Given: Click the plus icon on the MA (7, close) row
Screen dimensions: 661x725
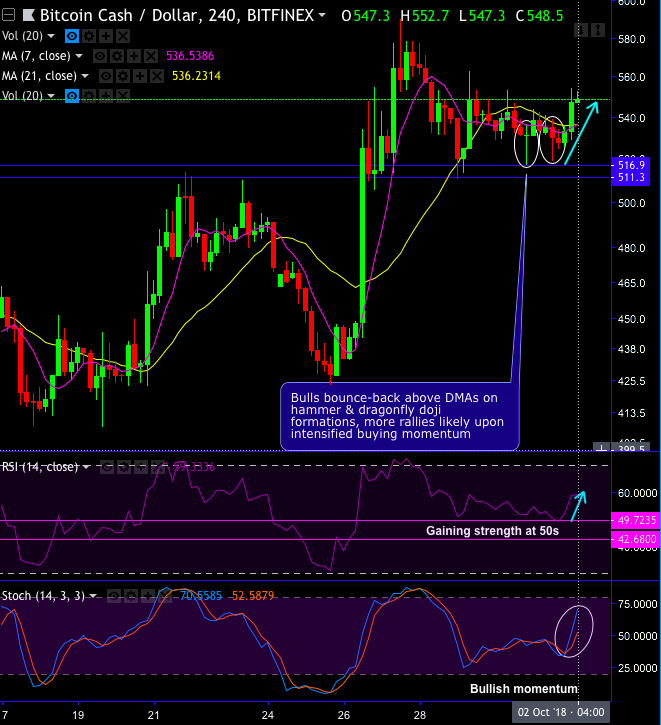Looking at the screenshot, I should tap(134, 56).
